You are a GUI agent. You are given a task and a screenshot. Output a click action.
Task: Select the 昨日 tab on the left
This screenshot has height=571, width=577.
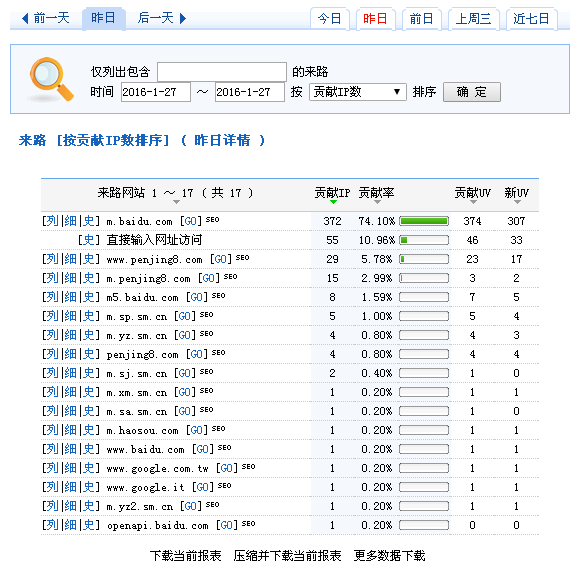coord(103,18)
